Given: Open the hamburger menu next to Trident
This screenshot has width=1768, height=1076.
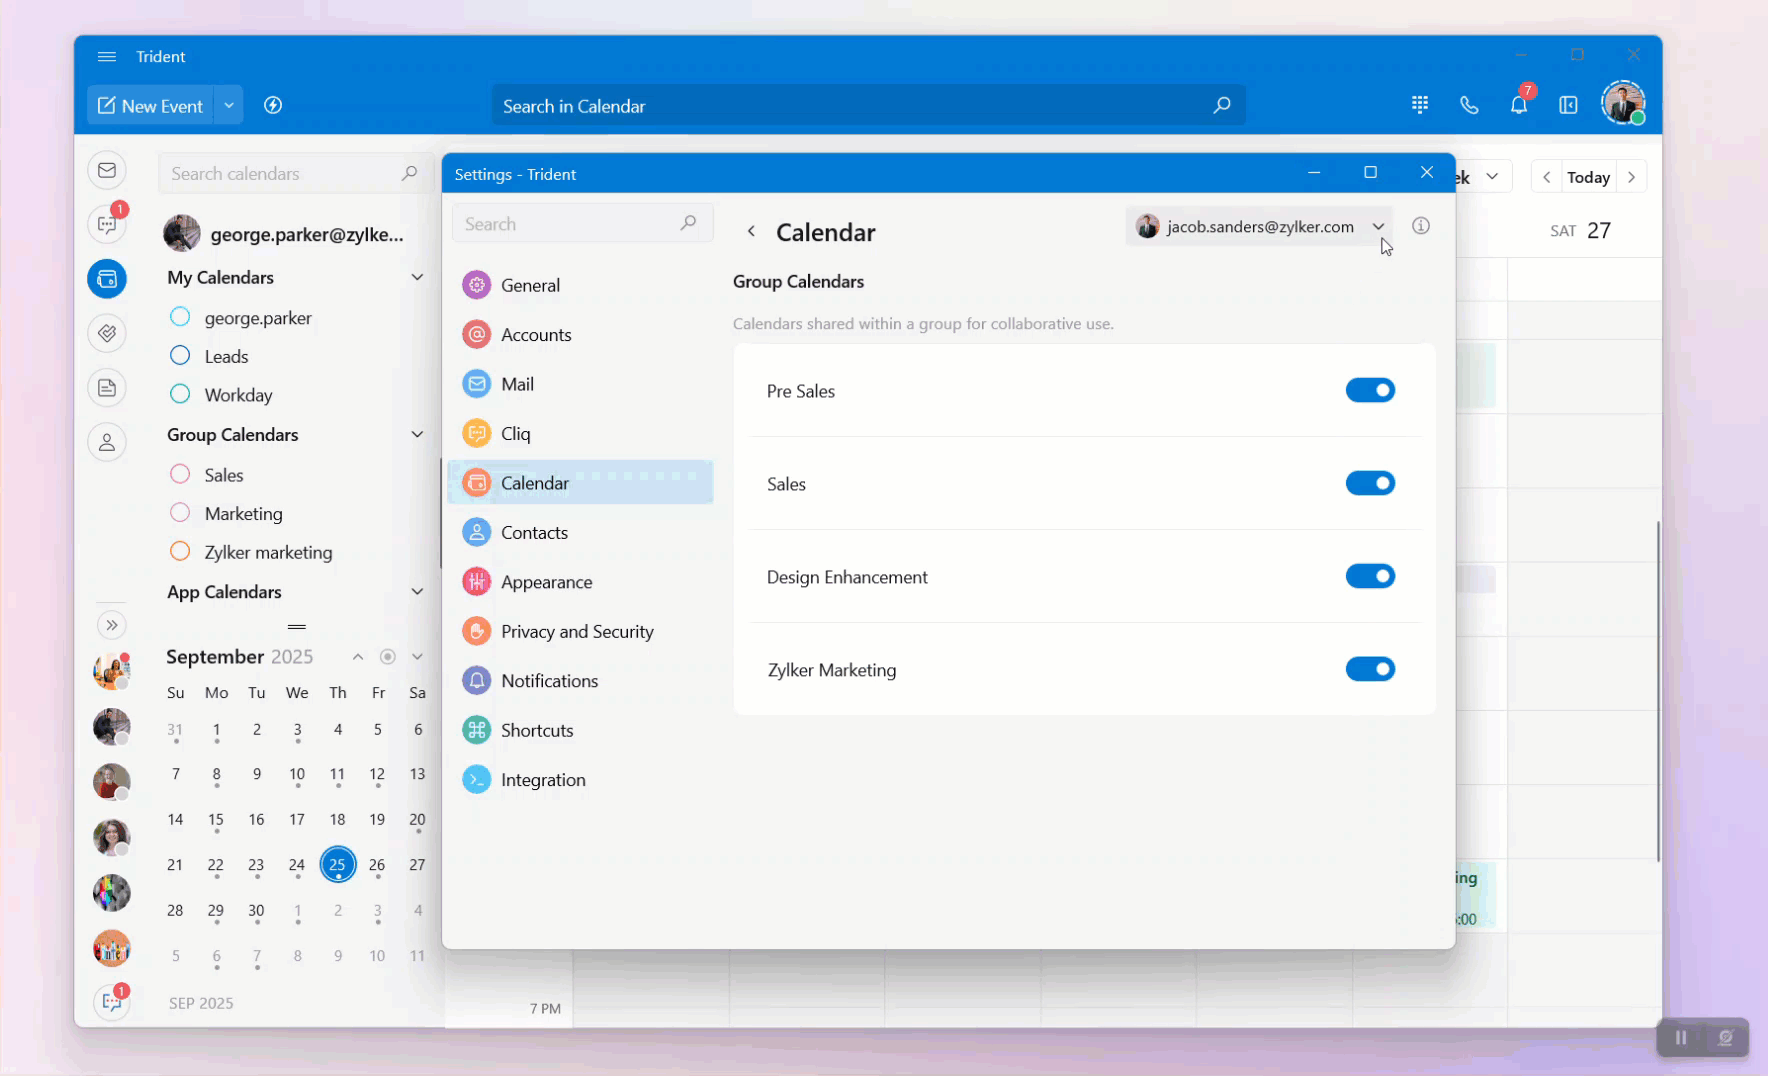Looking at the screenshot, I should (x=107, y=57).
